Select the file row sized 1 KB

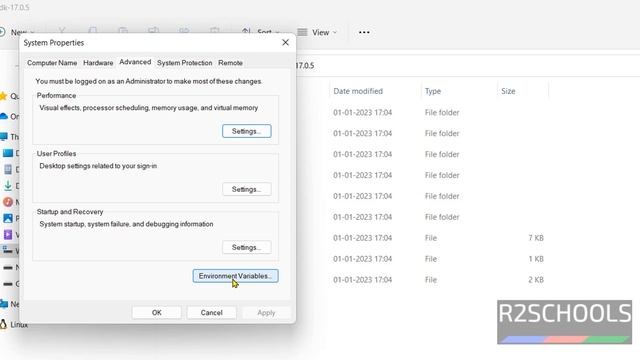(x=438, y=259)
